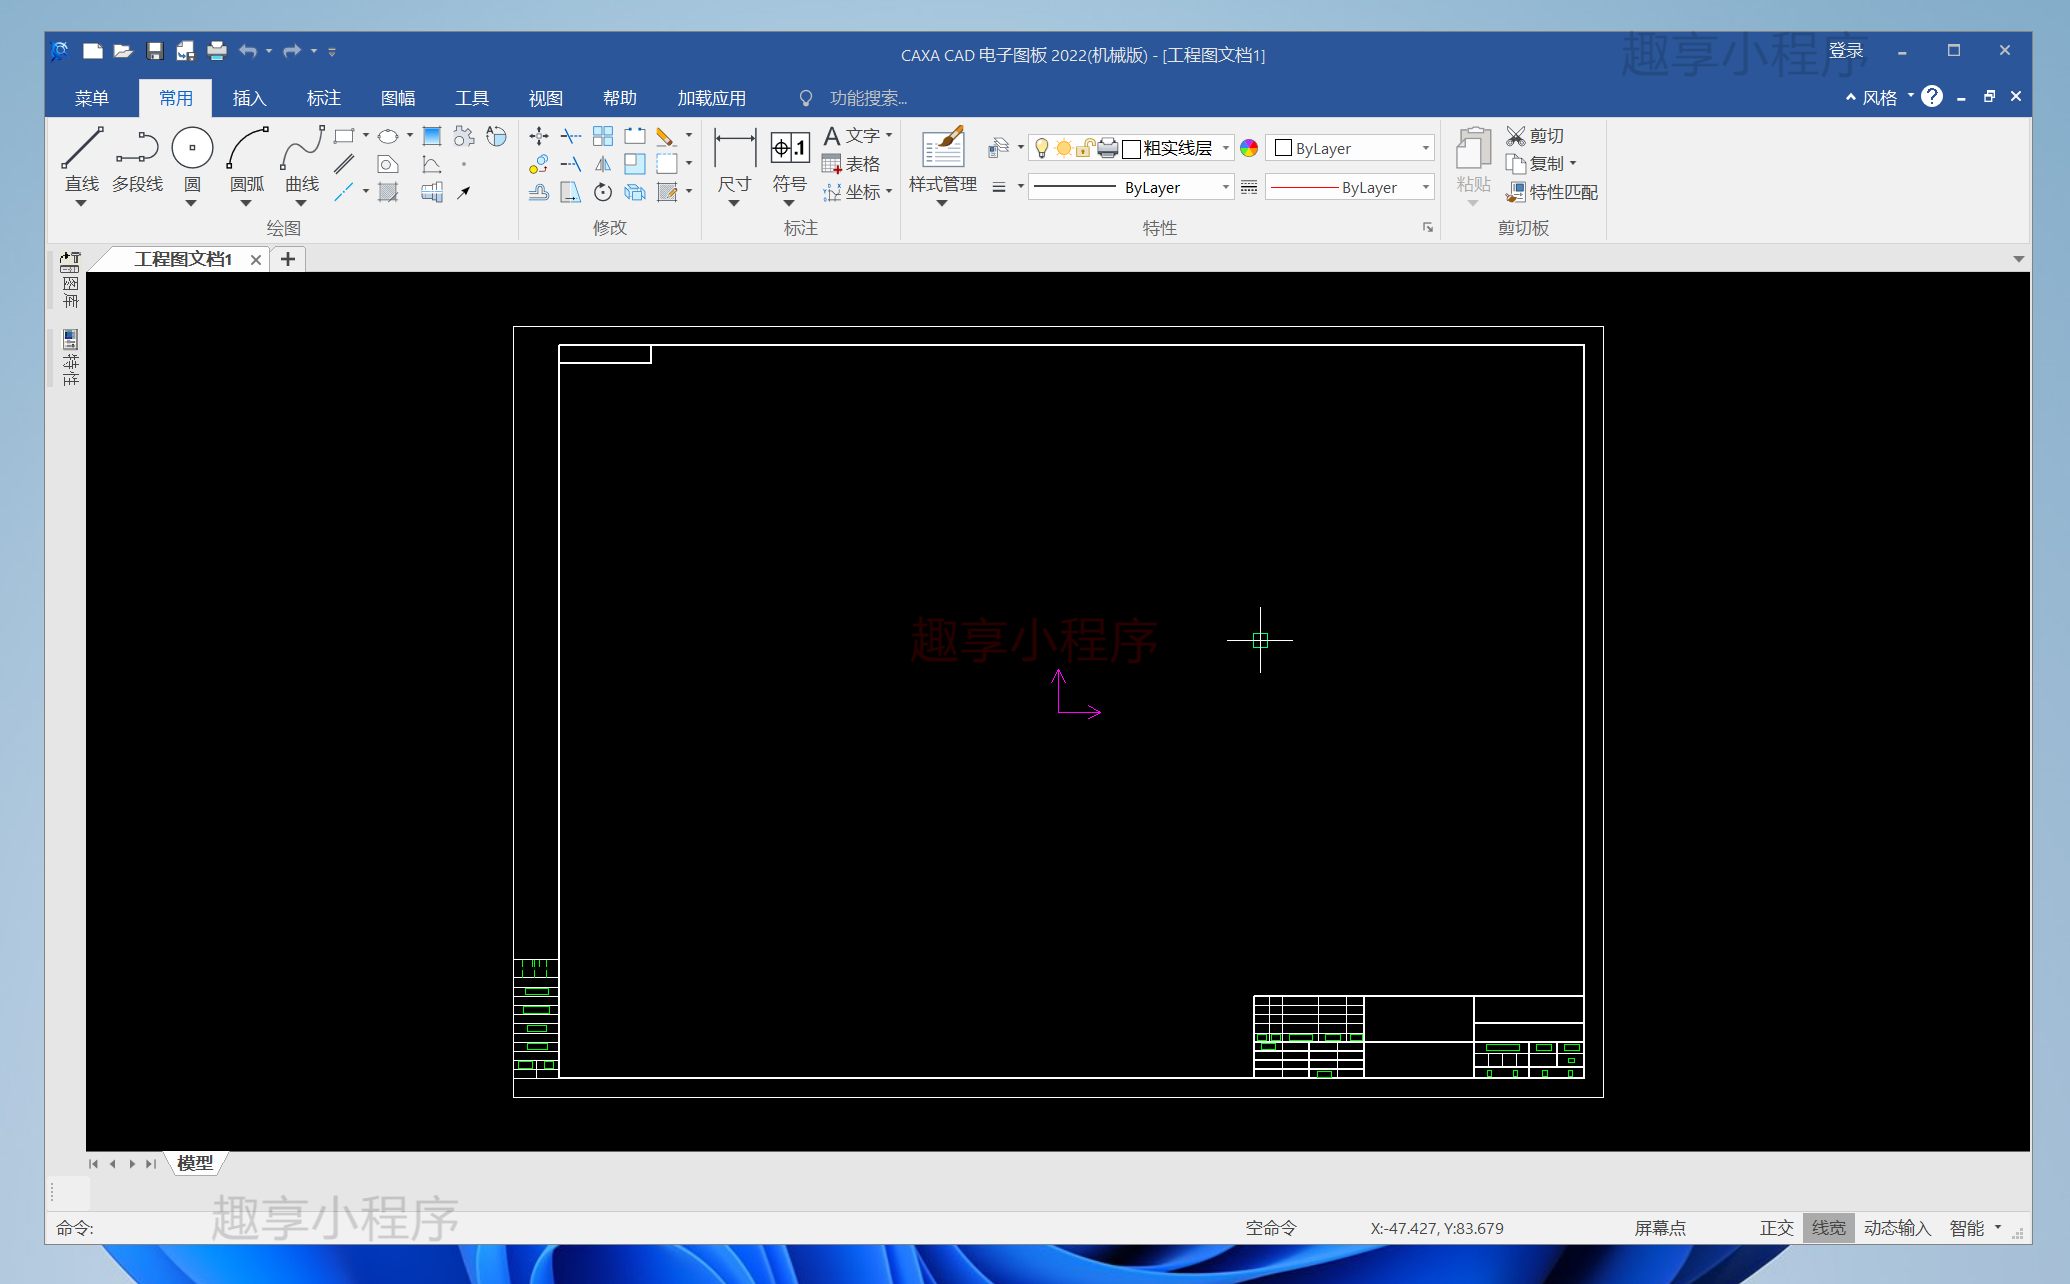Click the 工程图文档1 tab
Screen dimensions: 2070x1284
point(179,257)
